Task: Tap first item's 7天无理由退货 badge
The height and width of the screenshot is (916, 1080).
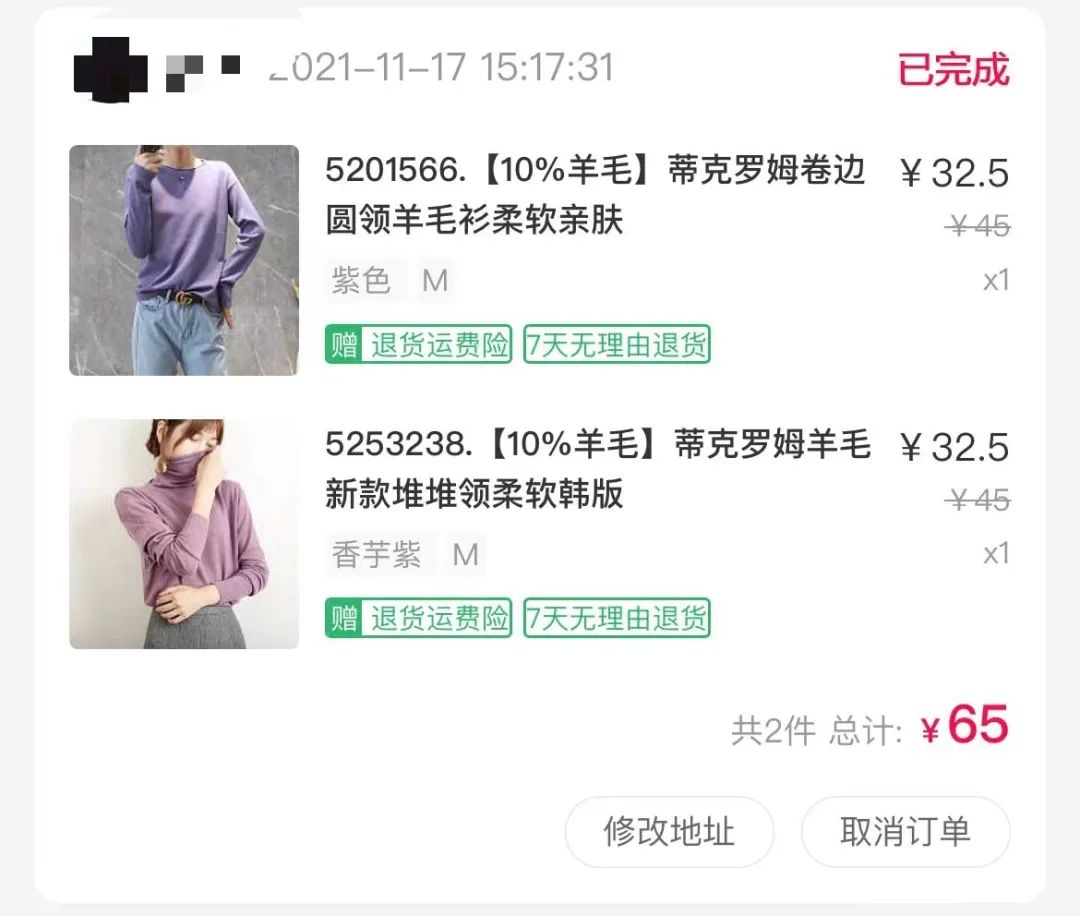Action: click(x=616, y=344)
